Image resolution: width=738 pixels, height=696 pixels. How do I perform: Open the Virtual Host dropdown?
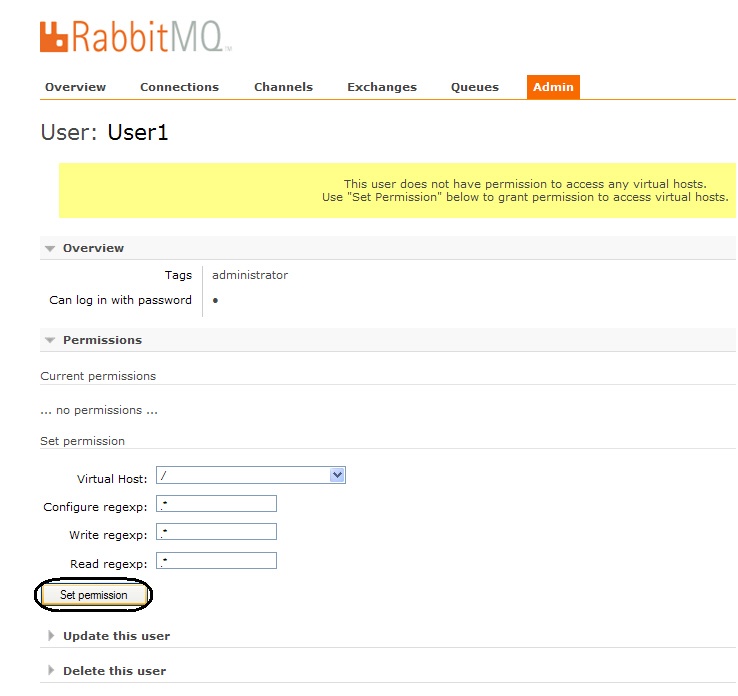pos(250,476)
